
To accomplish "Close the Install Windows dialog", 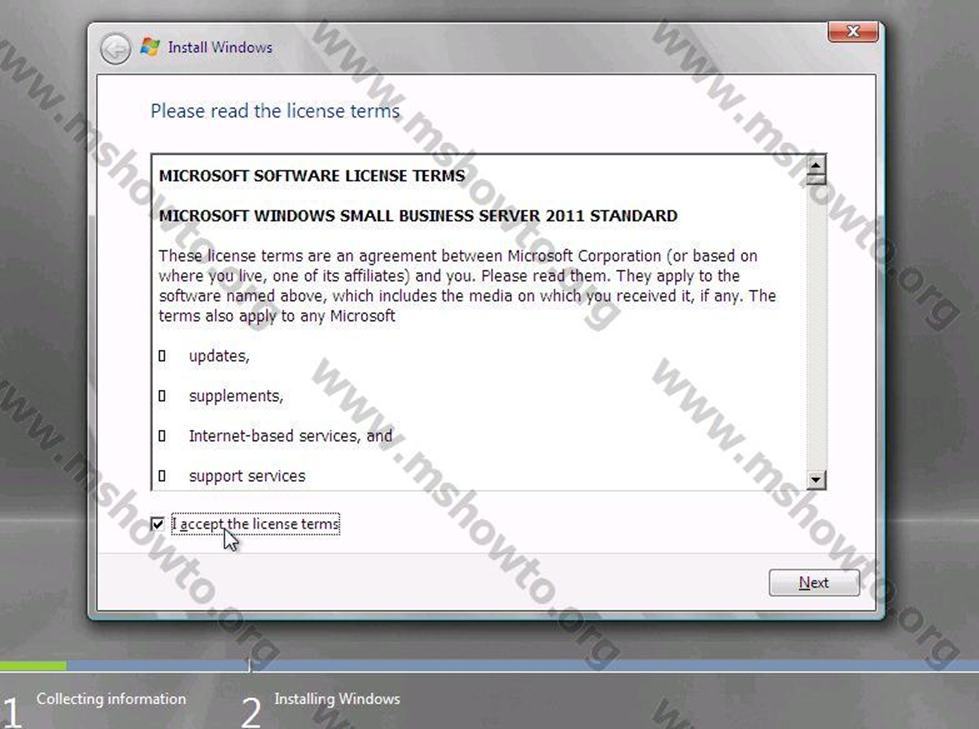I will (x=853, y=31).
